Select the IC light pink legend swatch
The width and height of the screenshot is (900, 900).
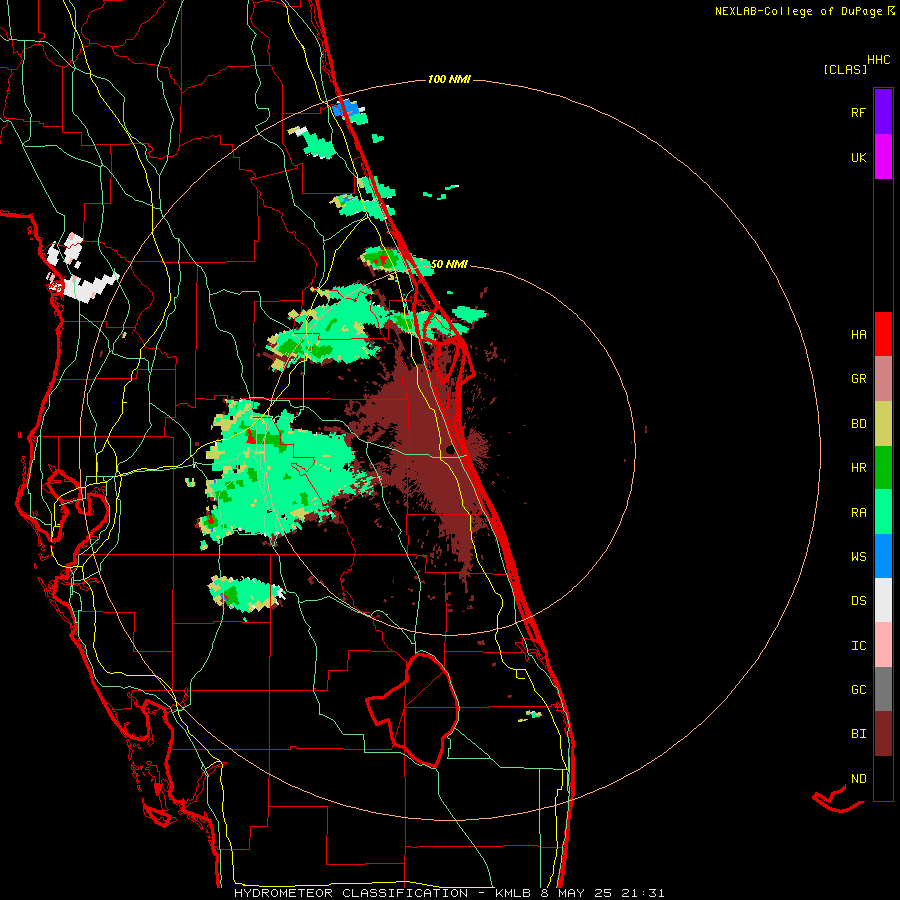[883, 645]
